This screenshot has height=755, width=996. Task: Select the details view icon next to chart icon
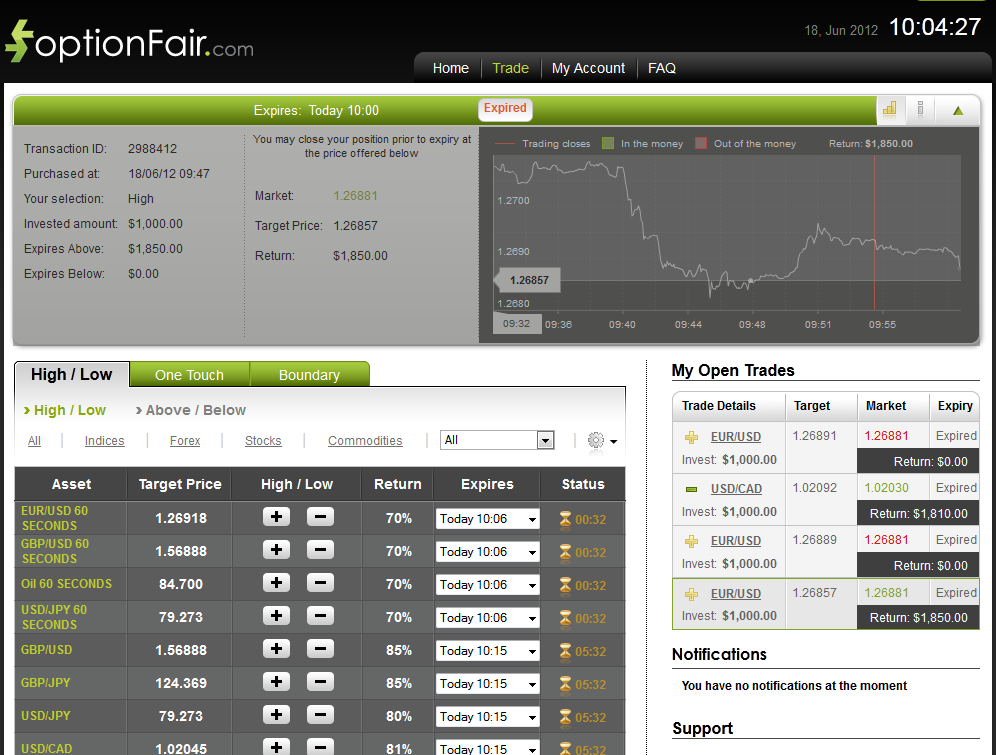point(920,110)
